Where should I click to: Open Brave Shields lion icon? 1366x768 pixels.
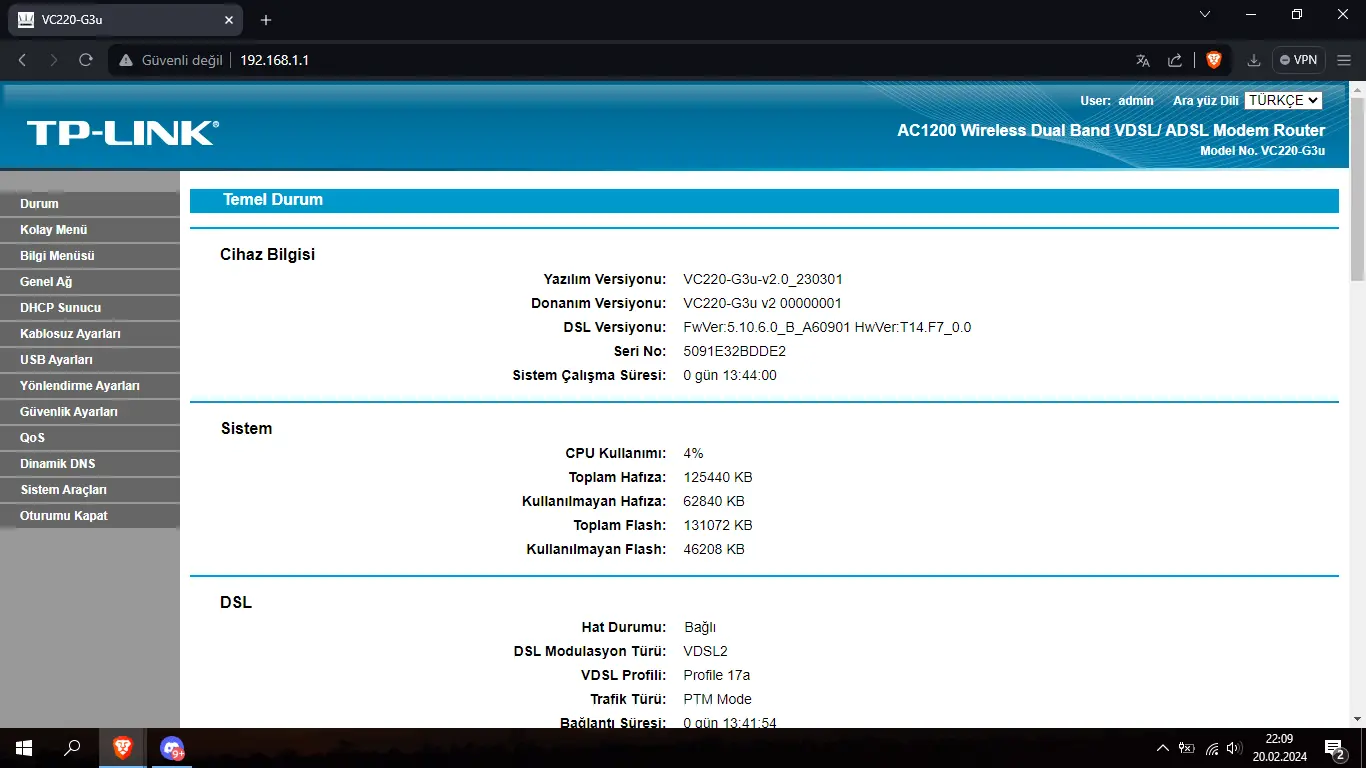click(1213, 60)
